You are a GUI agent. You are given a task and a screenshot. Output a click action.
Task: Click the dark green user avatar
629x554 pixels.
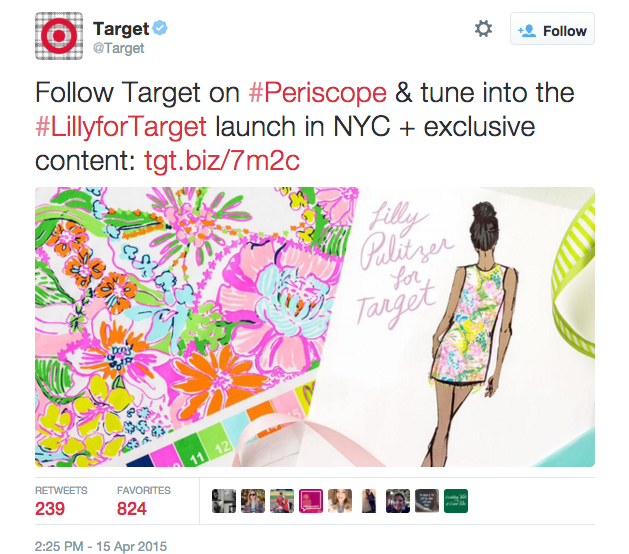[456, 501]
